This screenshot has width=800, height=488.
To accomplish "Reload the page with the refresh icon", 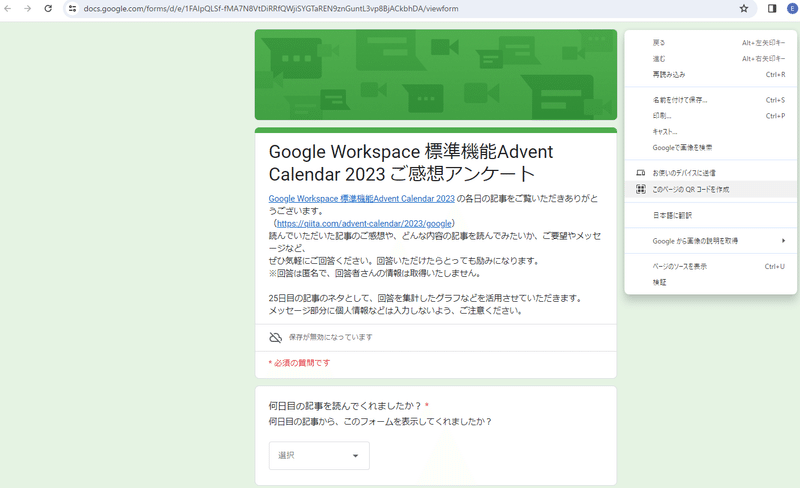I will (x=48, y=9).
